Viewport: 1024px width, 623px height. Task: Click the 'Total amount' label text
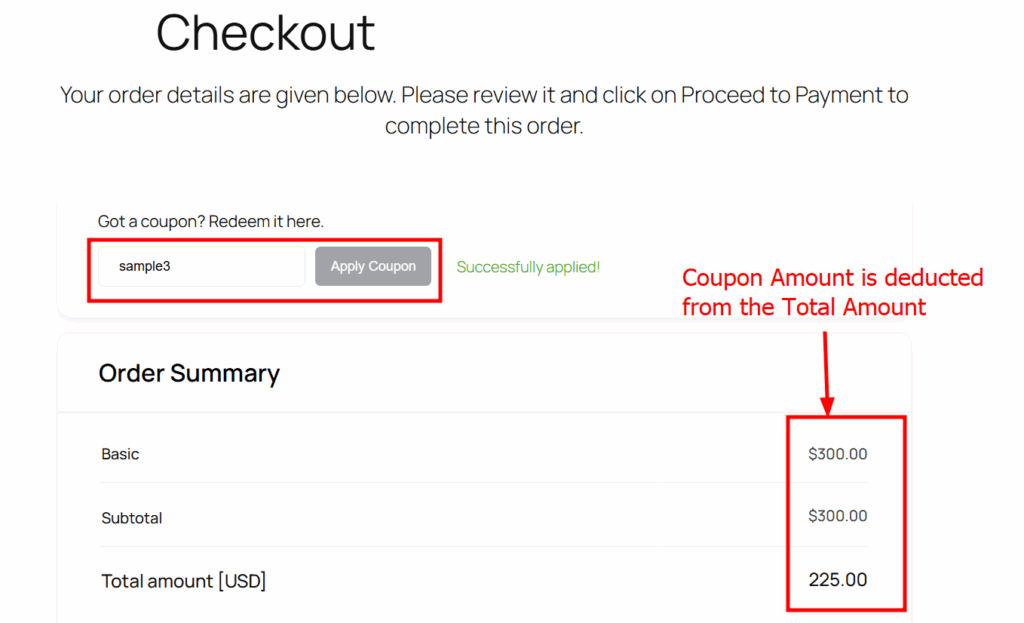coord(157,581)
